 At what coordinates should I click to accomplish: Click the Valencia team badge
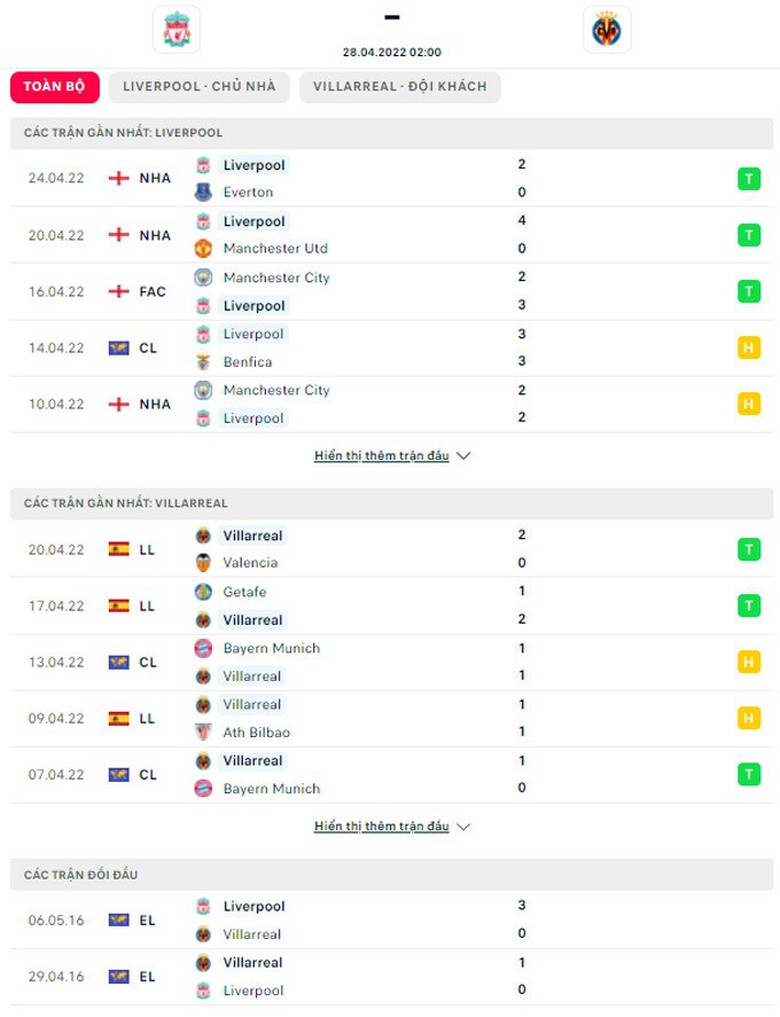click(203, 563)
